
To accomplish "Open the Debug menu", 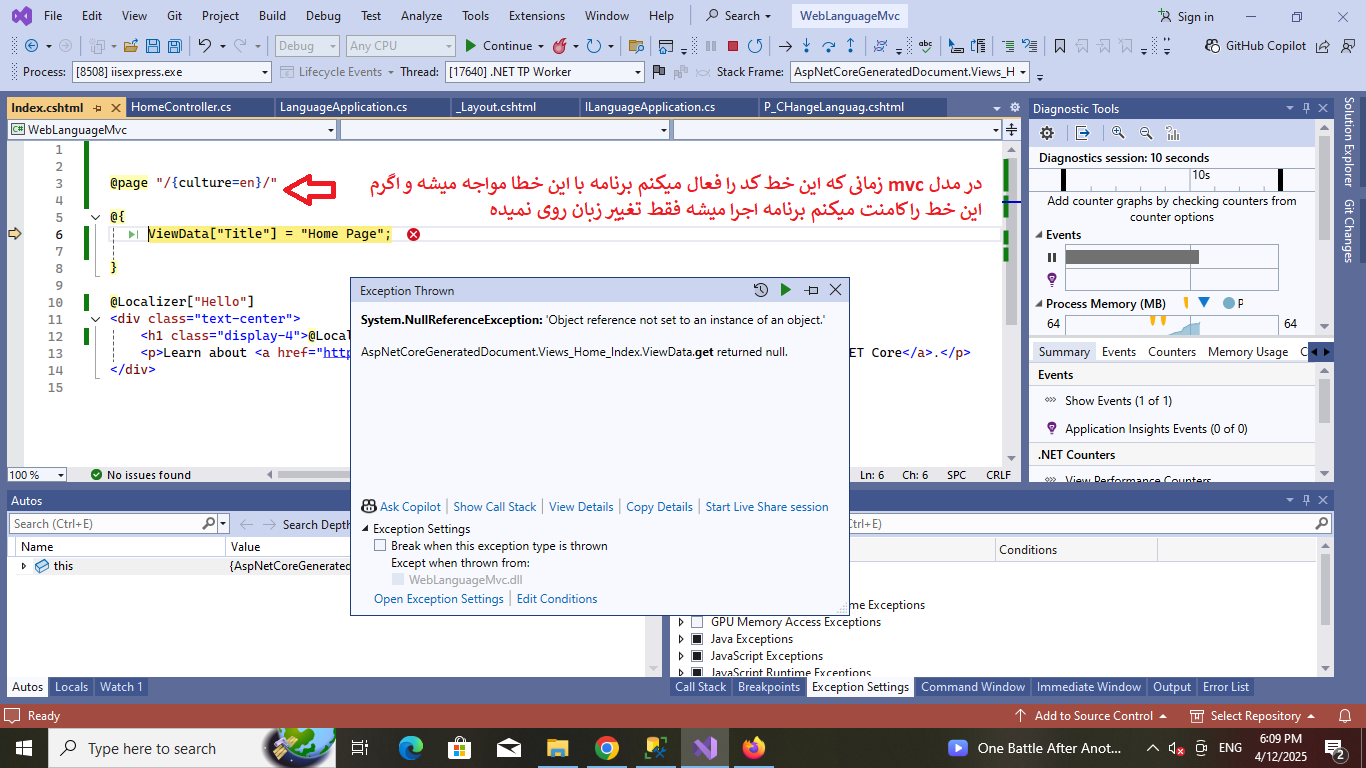I will pos(323,16).
